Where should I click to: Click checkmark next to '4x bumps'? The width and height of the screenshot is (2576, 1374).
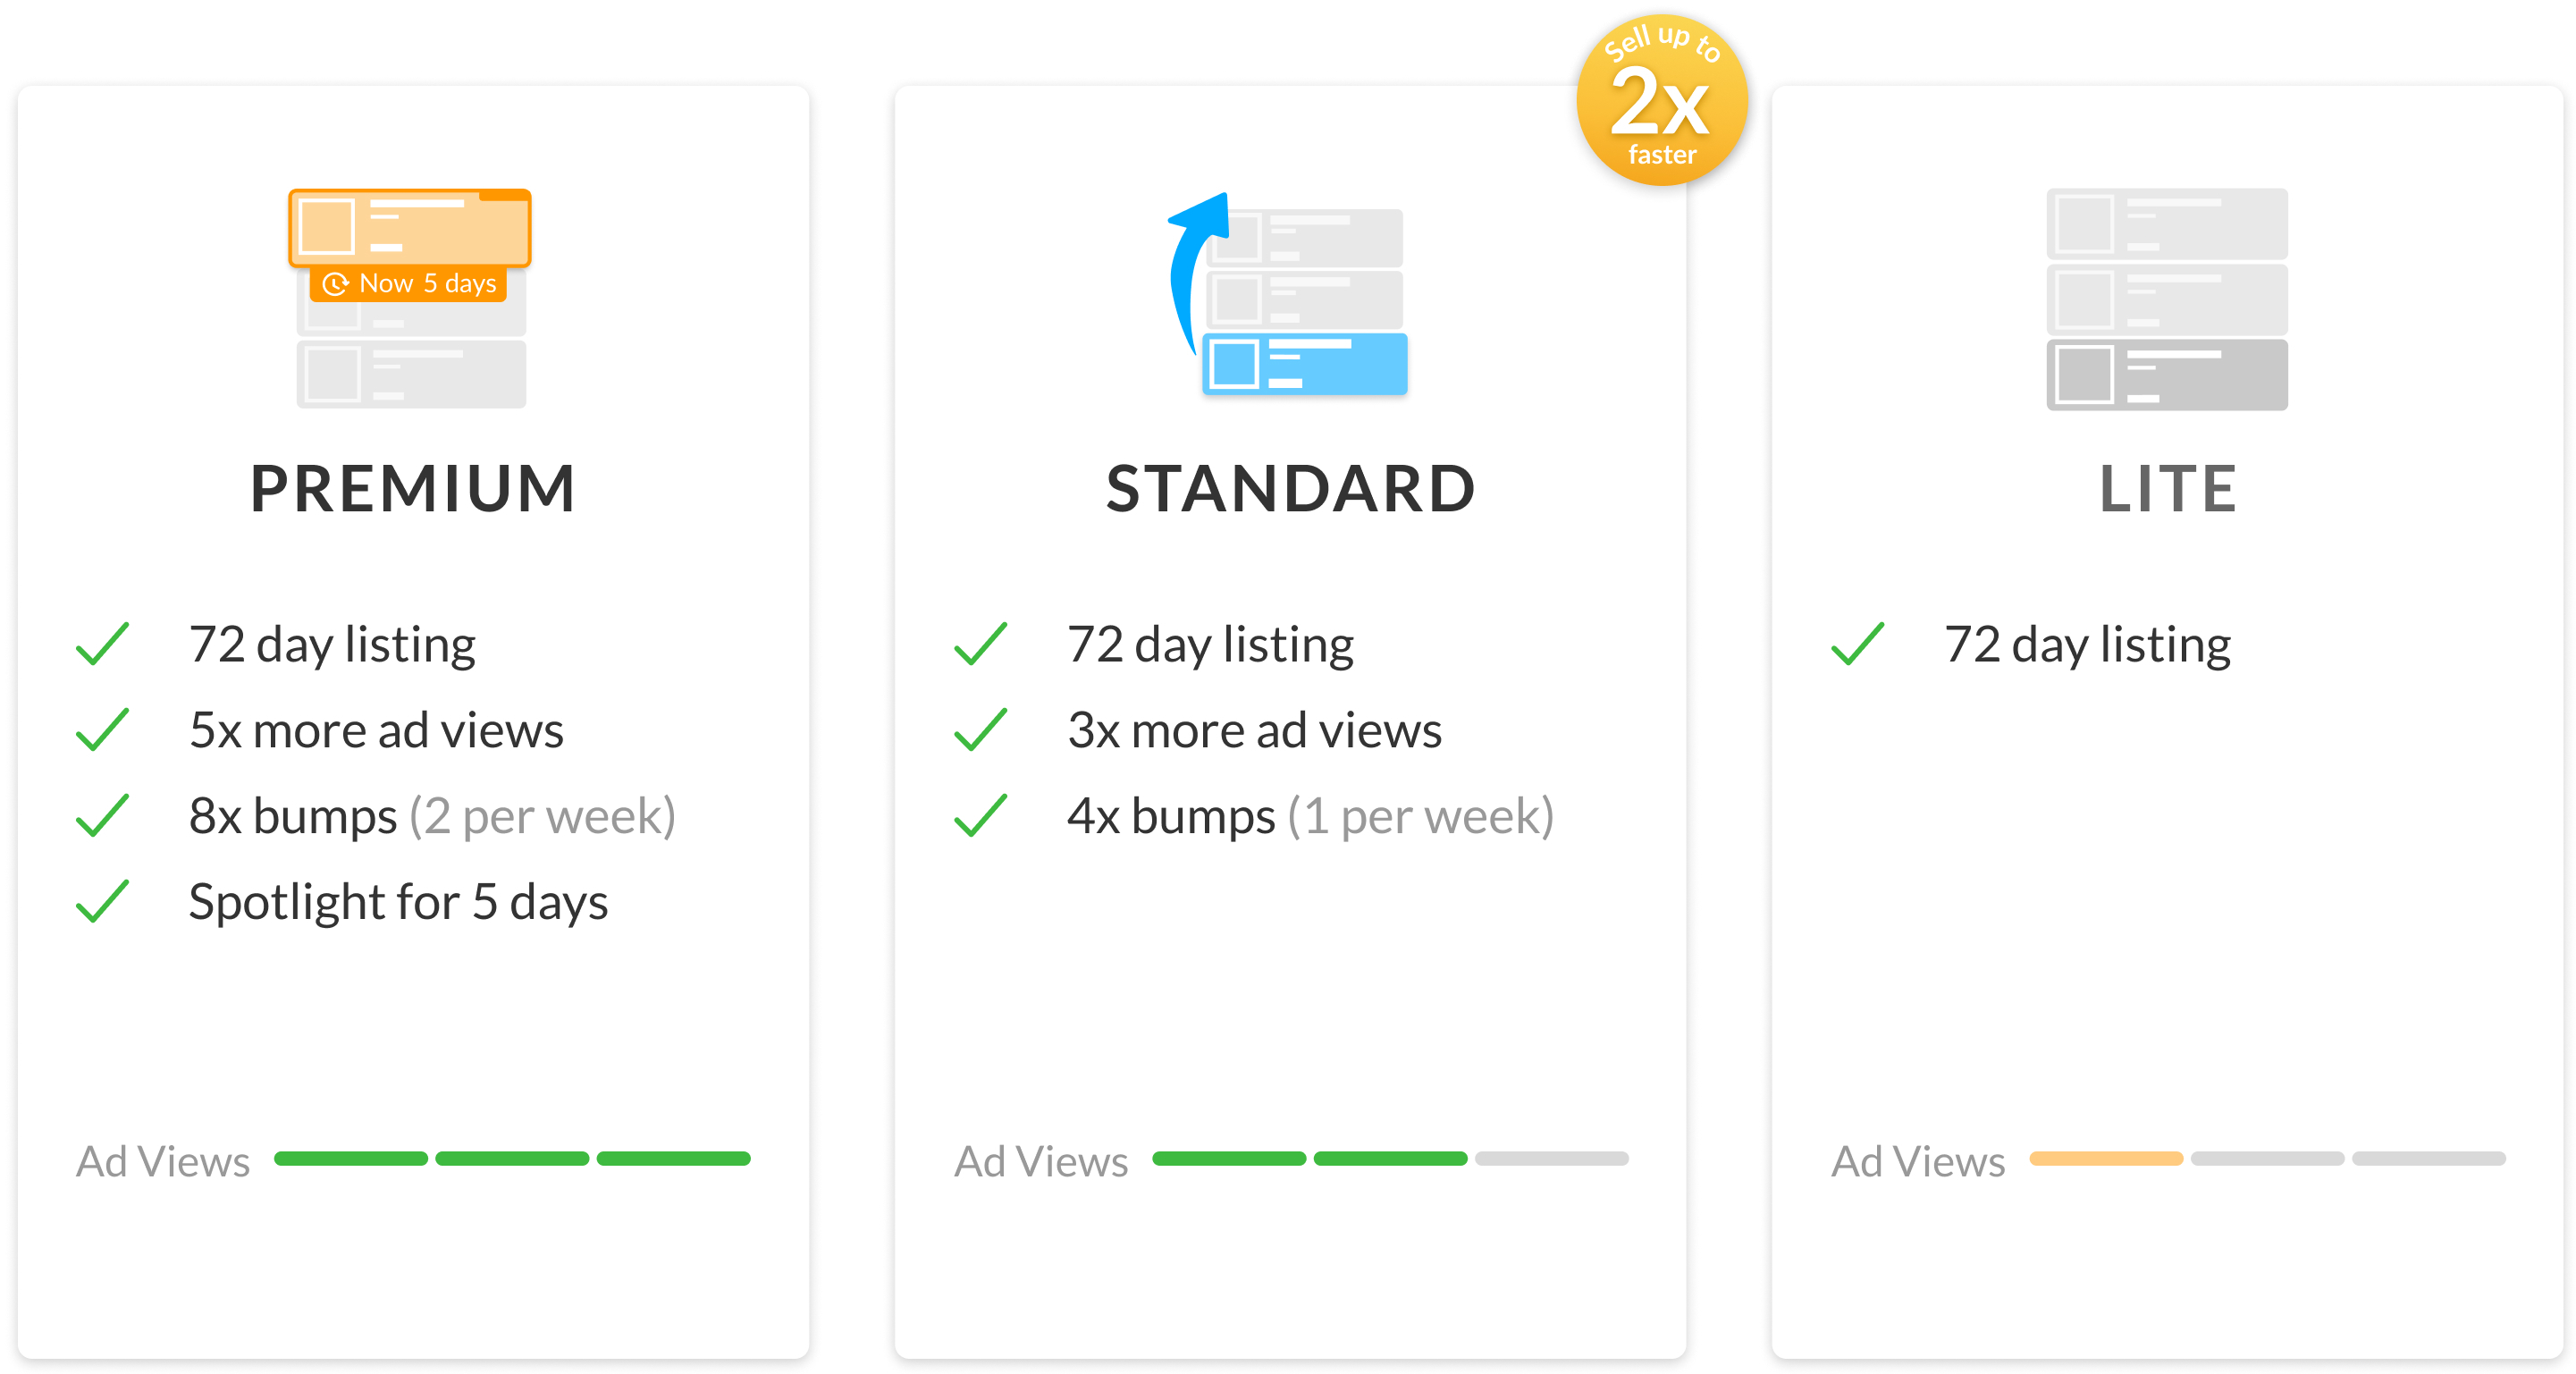point(980,815)
